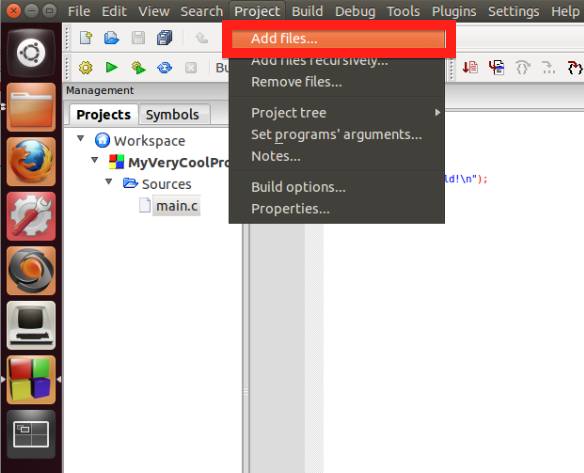Open a file with the Open icon

[x=111, y=38]
